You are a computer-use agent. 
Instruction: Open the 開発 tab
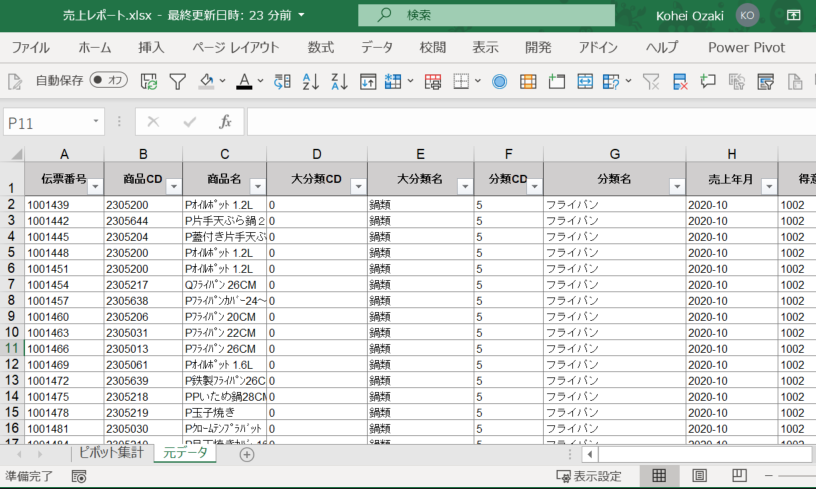pyautogui.click(x=538, y=47)
